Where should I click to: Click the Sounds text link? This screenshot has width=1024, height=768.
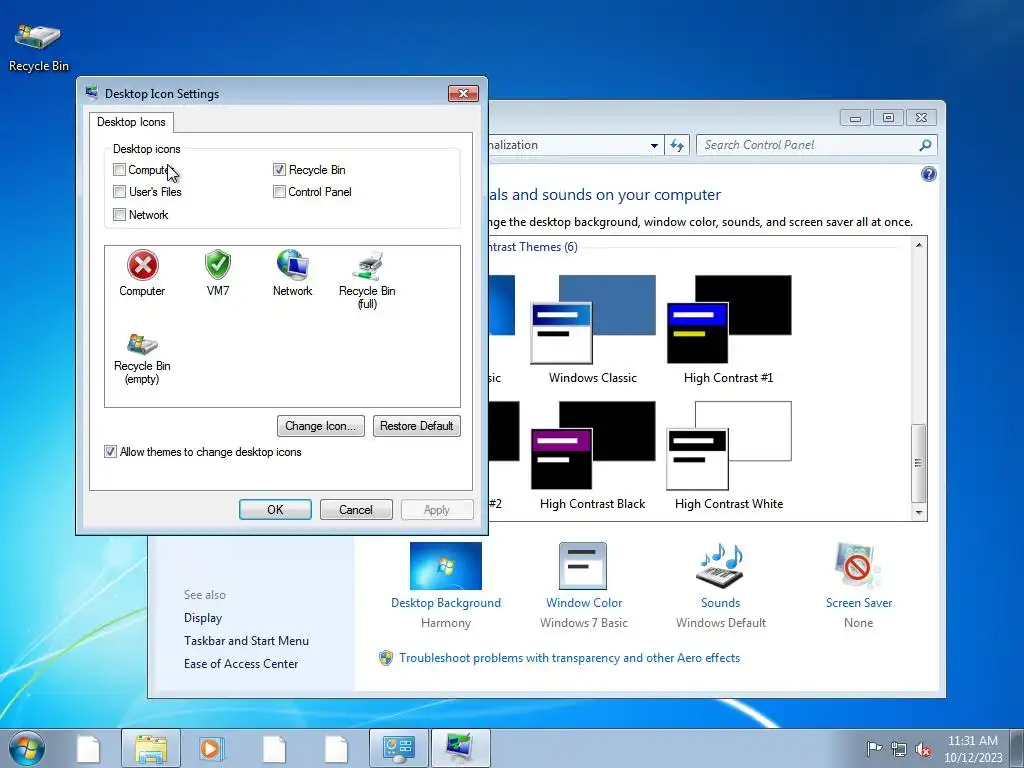(720, 603)
